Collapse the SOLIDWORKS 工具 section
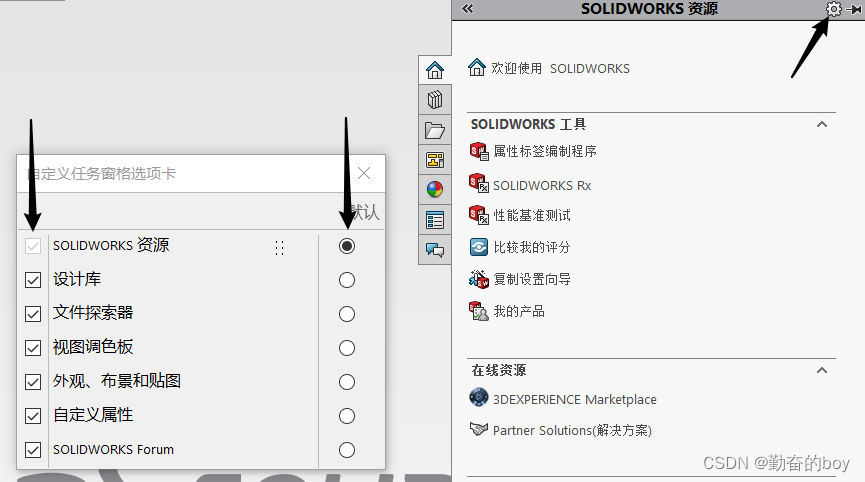This screenshot has width=865, height=482. click(821, 125)
